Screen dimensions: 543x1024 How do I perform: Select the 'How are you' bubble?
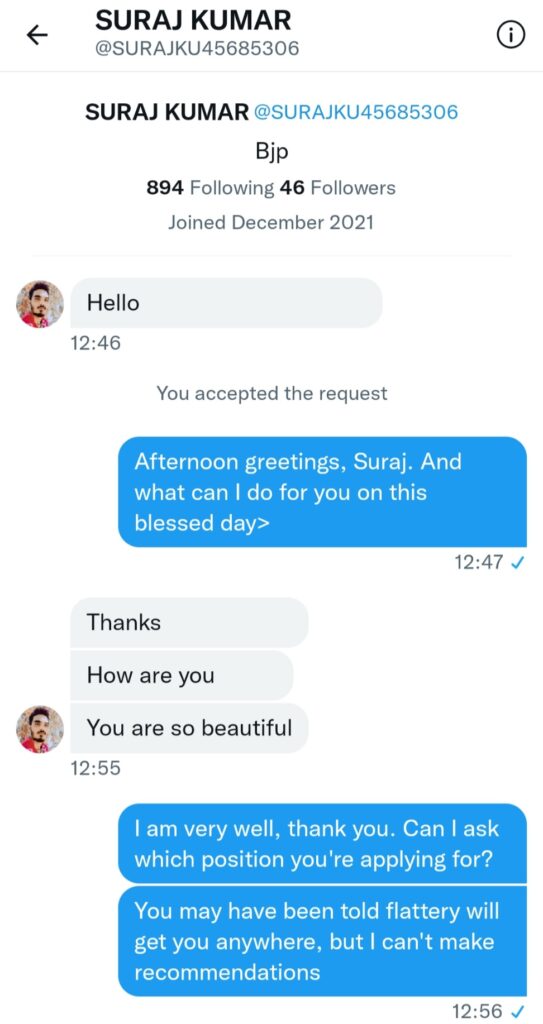(x=182, y=675)
